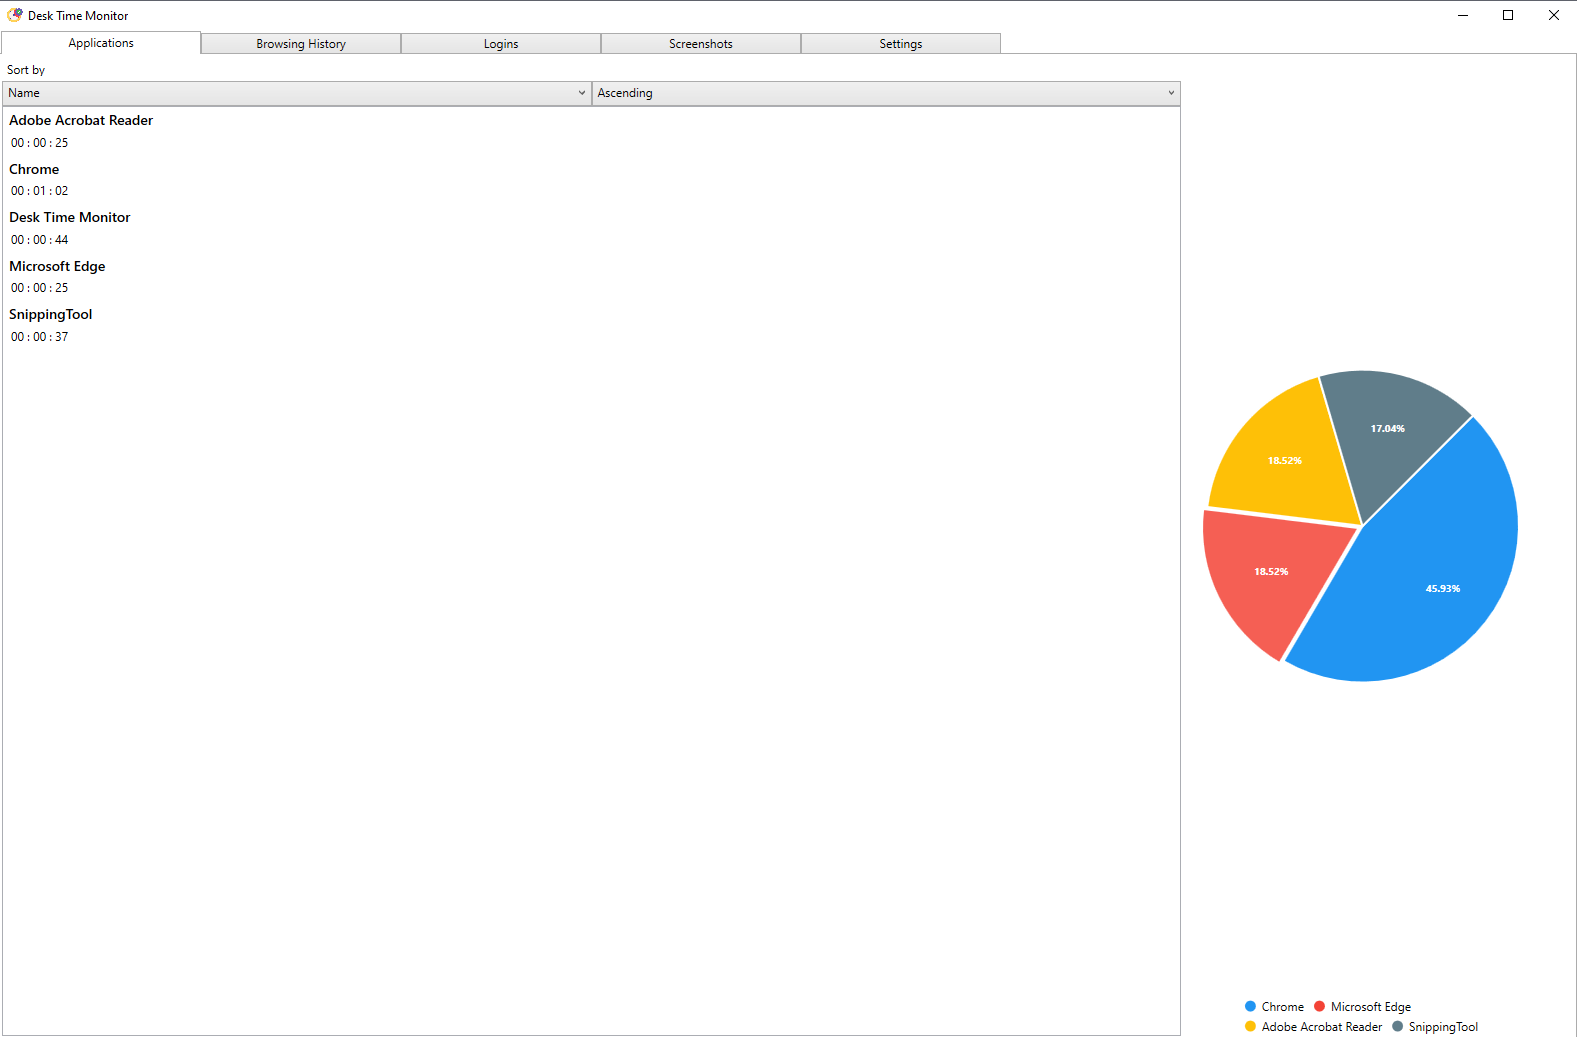Close the Desk Time Monitor window

pyautogui.click(x=1554, y=15)
